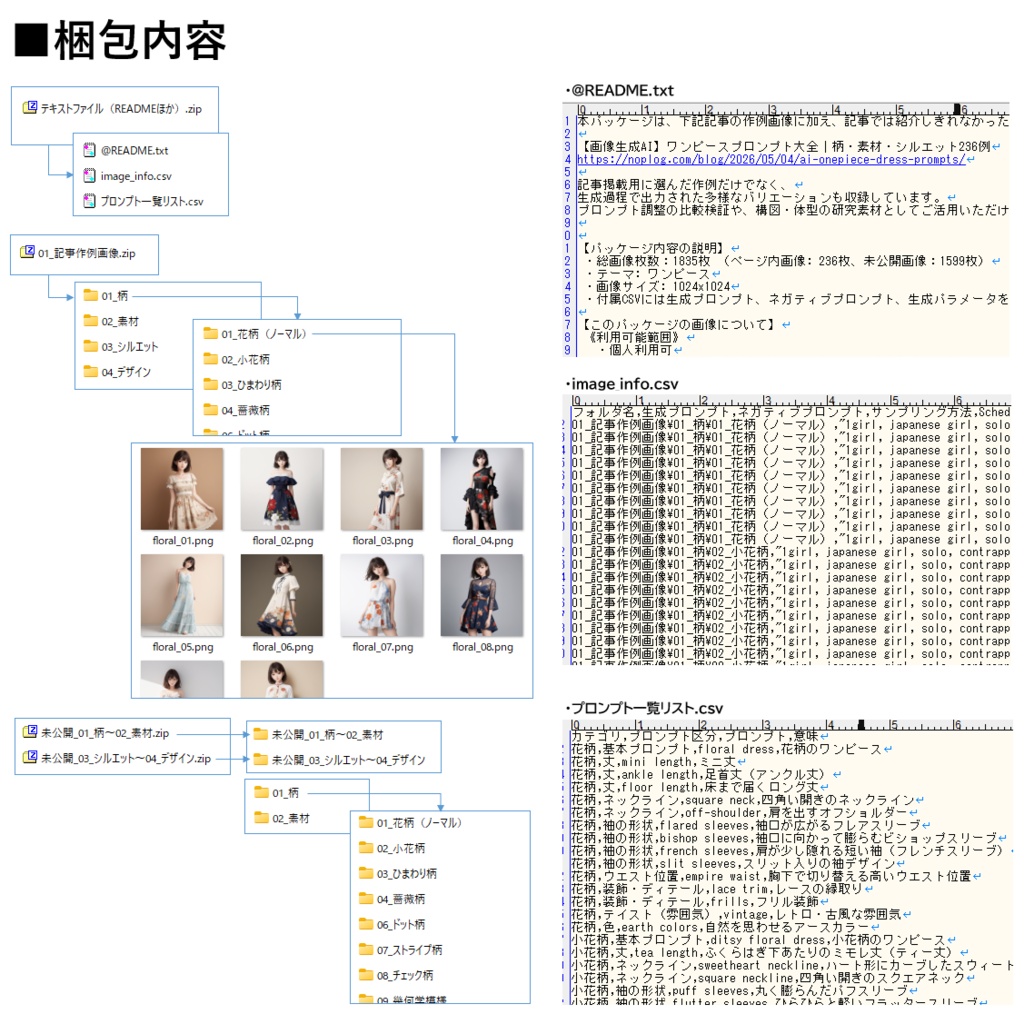Select the floral_01.png thumbnail
Image resolution: width=1024 pixels, height=1024 pixels.
pyautogui.click(x=182, y=488)
